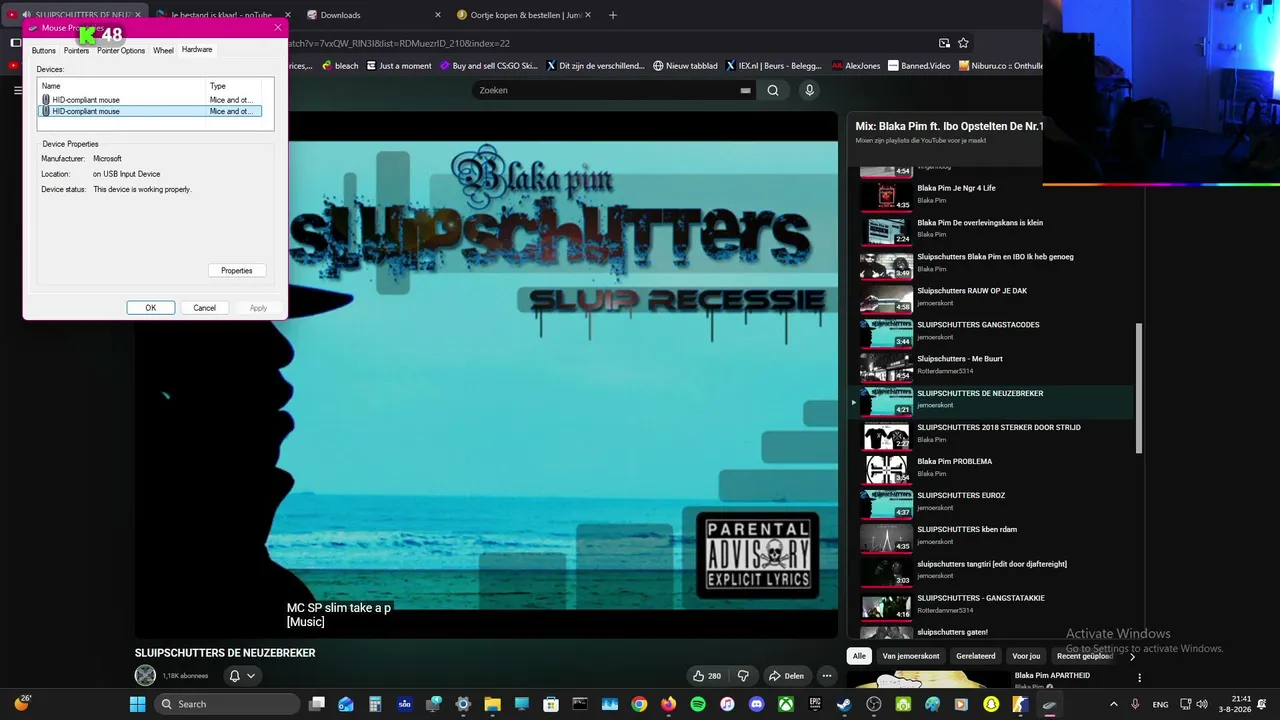The image size is (1280, 720).
Task: Select the Van jemoerskont filter chip
Action: tap(911, 656)
